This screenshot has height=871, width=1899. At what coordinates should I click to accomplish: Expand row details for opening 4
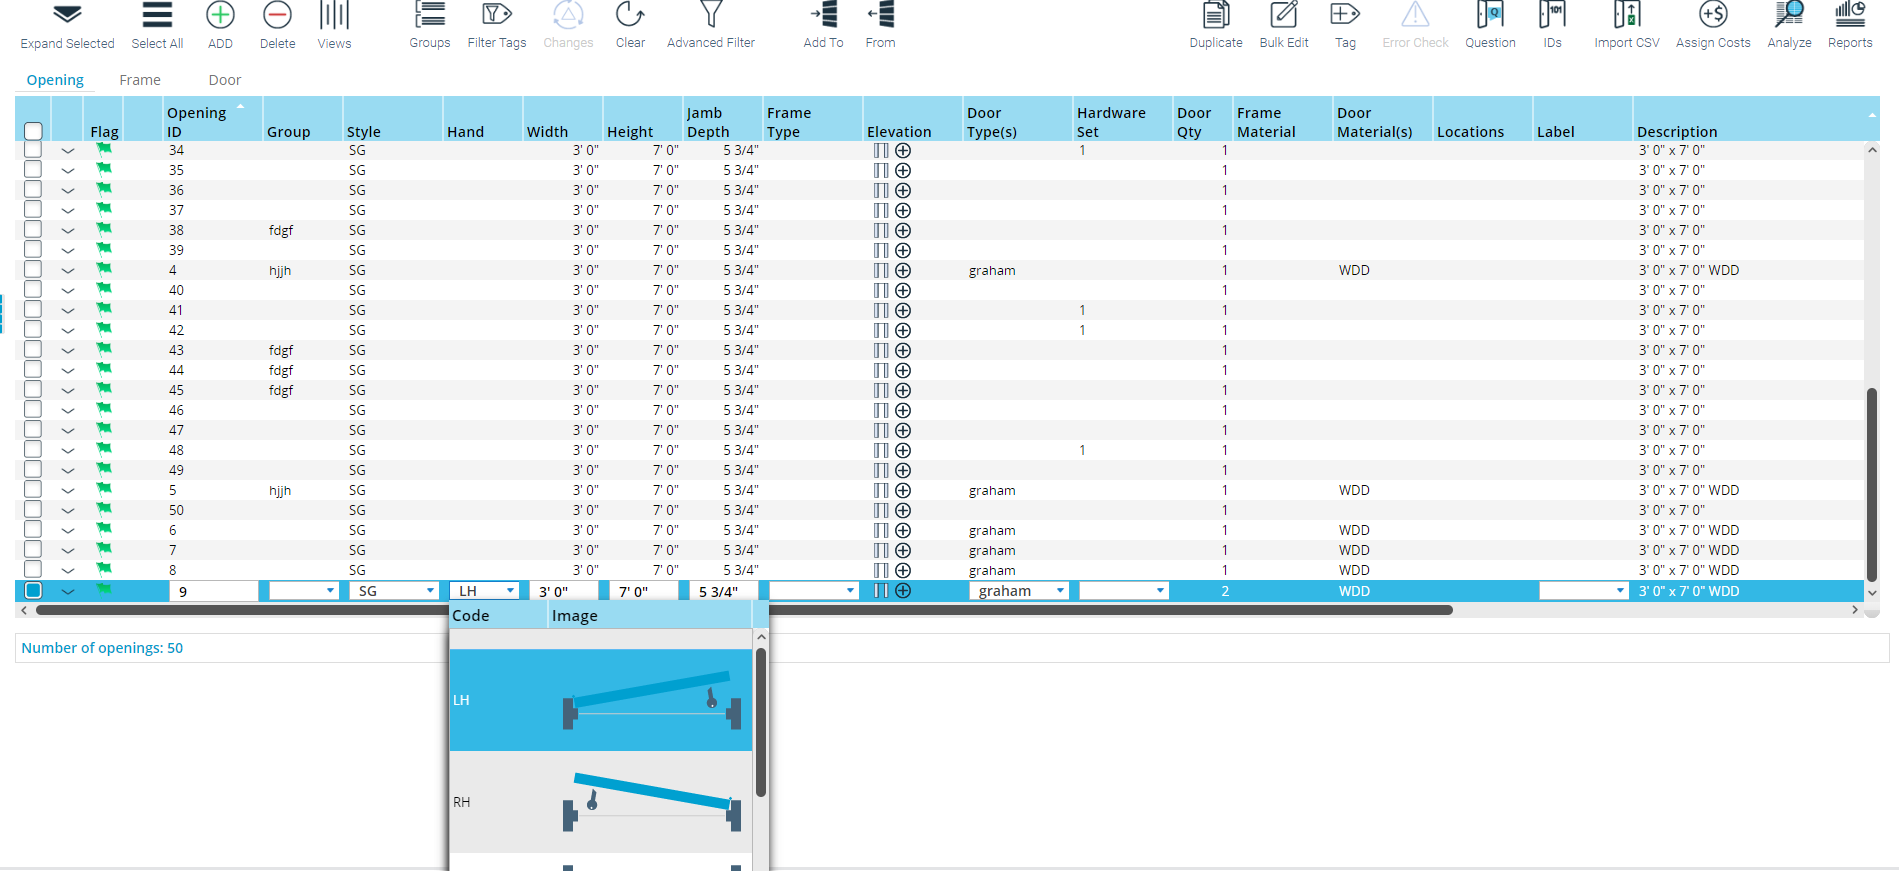(x=68, y=271)
